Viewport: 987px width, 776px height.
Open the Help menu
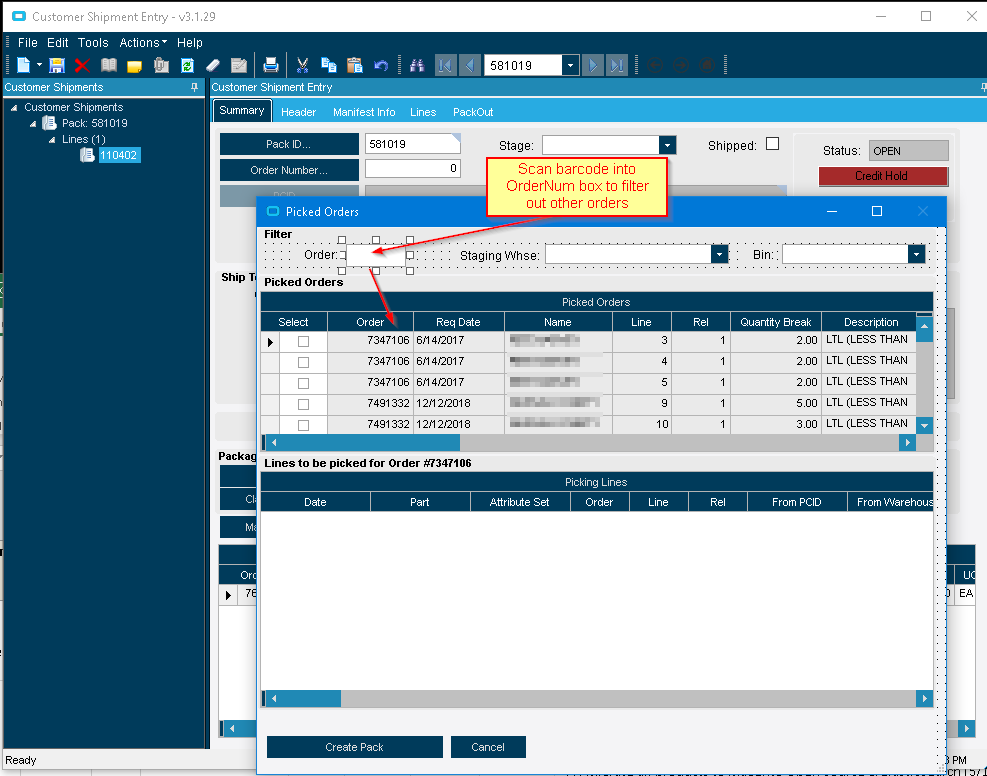[x=189, y=43]
